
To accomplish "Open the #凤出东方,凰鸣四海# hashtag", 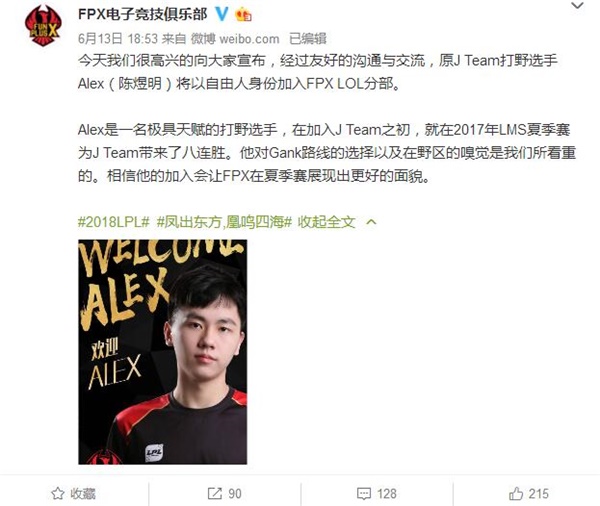I will point(225,222).
